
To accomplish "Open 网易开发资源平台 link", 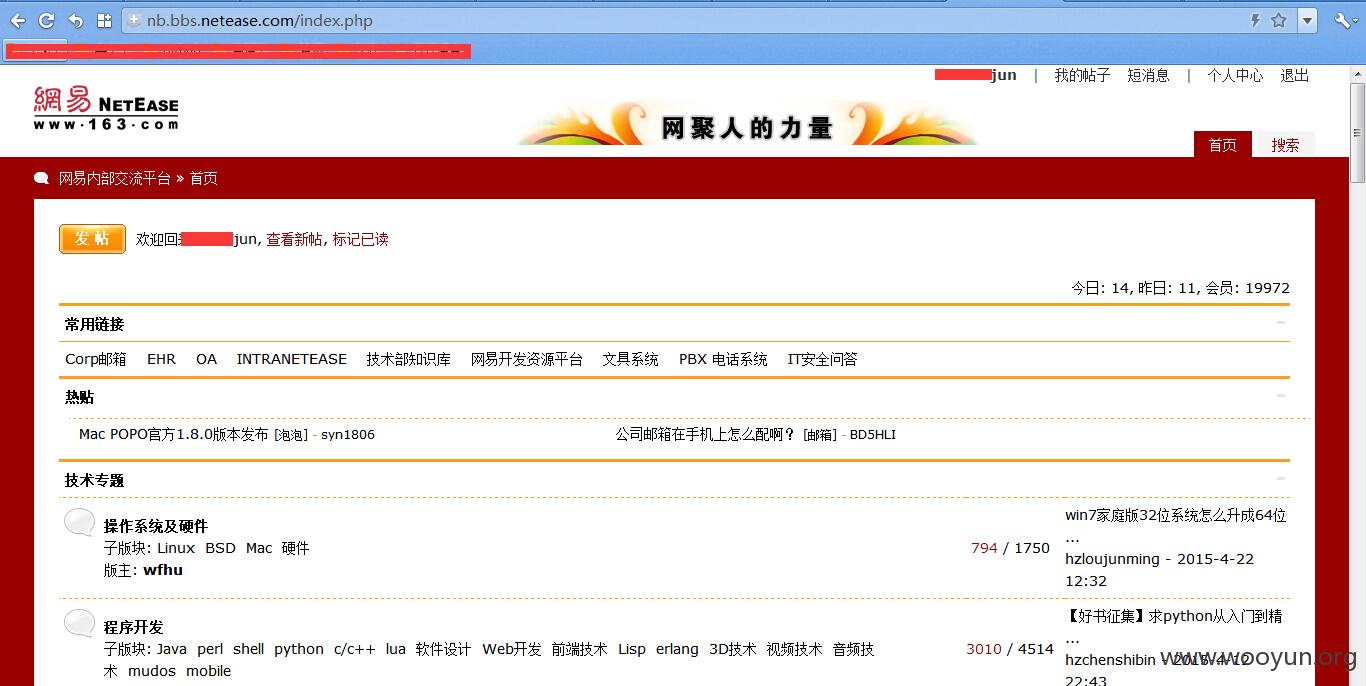I will click(527, 359).
